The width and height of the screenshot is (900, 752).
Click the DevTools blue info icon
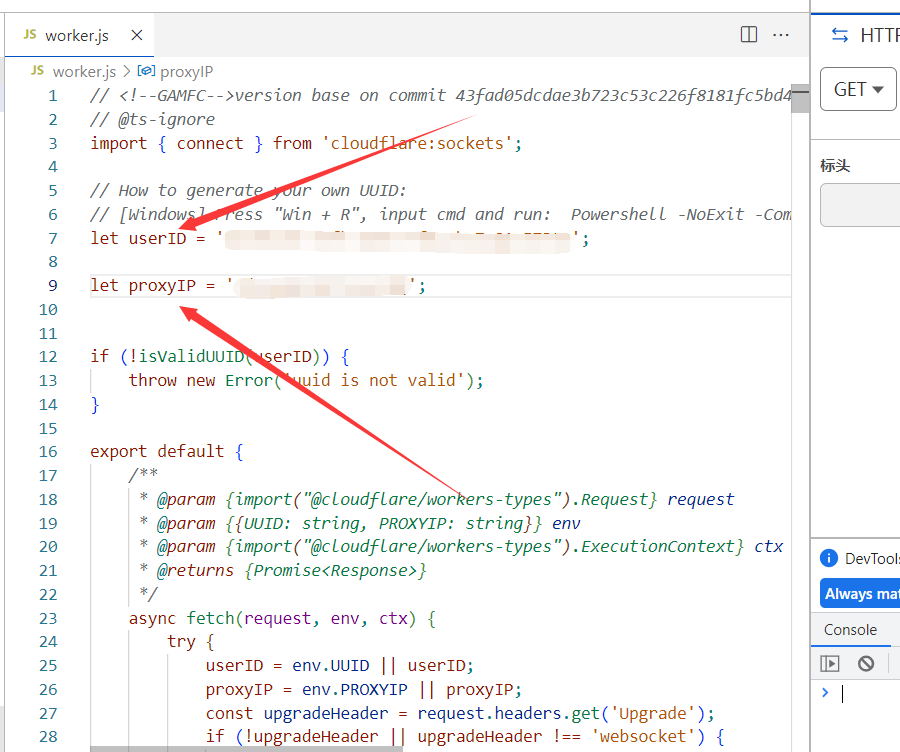(x=828, y=559)
